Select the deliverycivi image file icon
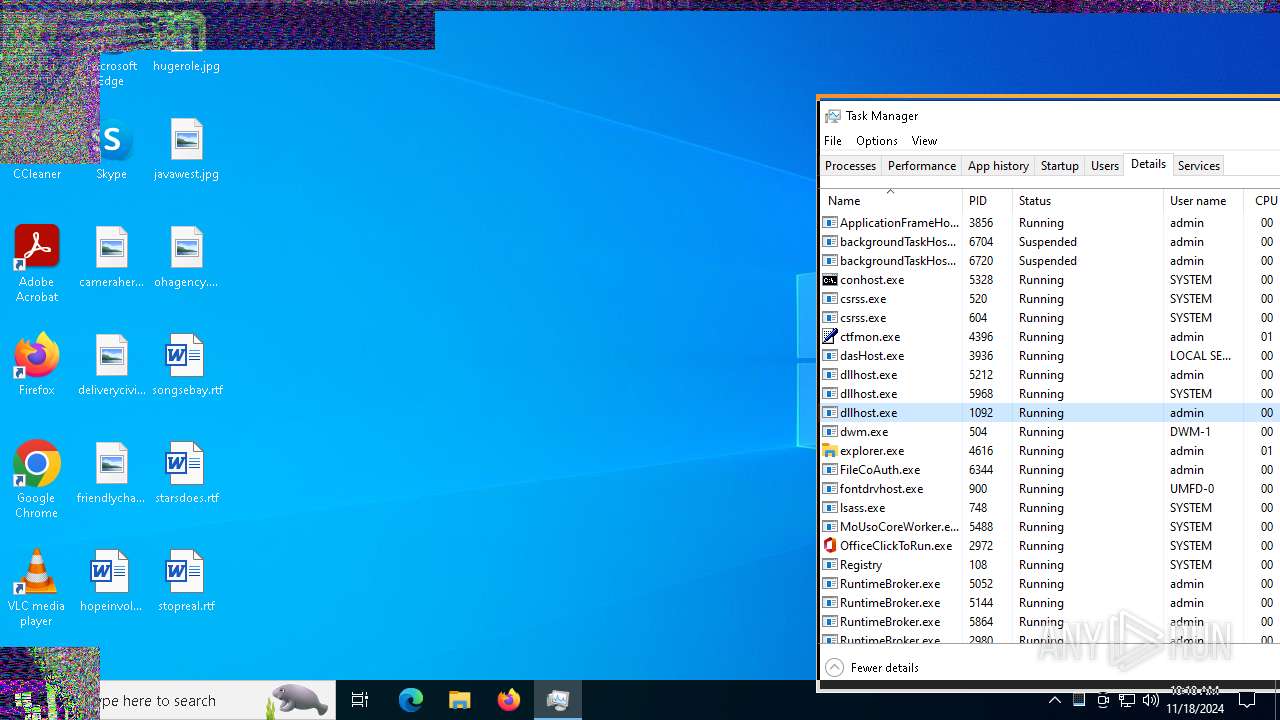Viewport: 1280px width, 720px height. [111, 365]
